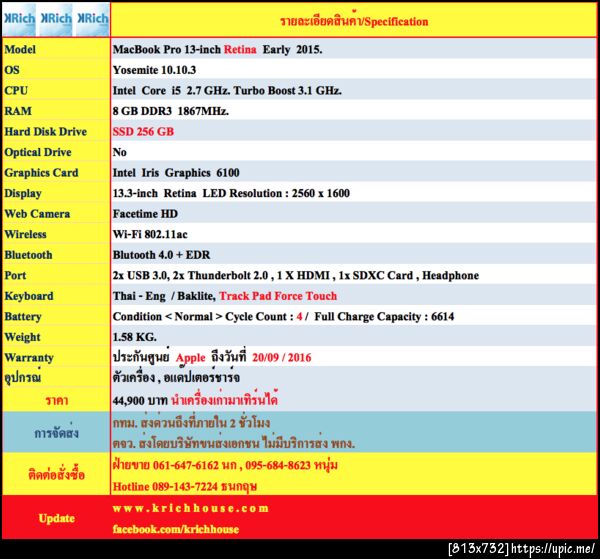Select the "Hard Disk Drive" row label
Image resolution: width=600 pixels, height=559 pixels.
pyautogui.click(x=46, y=132)
